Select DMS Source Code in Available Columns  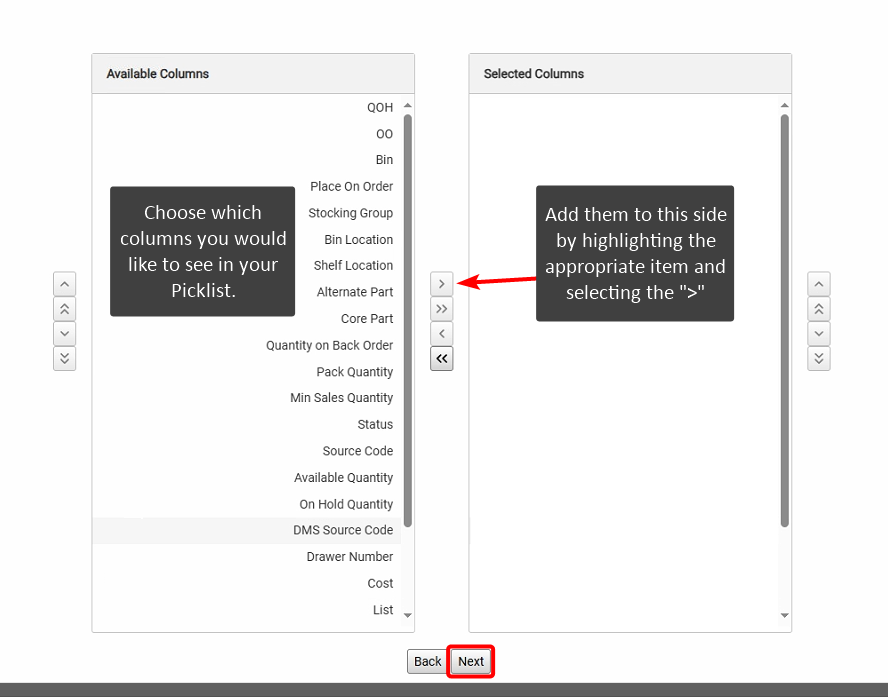[343, 531]
